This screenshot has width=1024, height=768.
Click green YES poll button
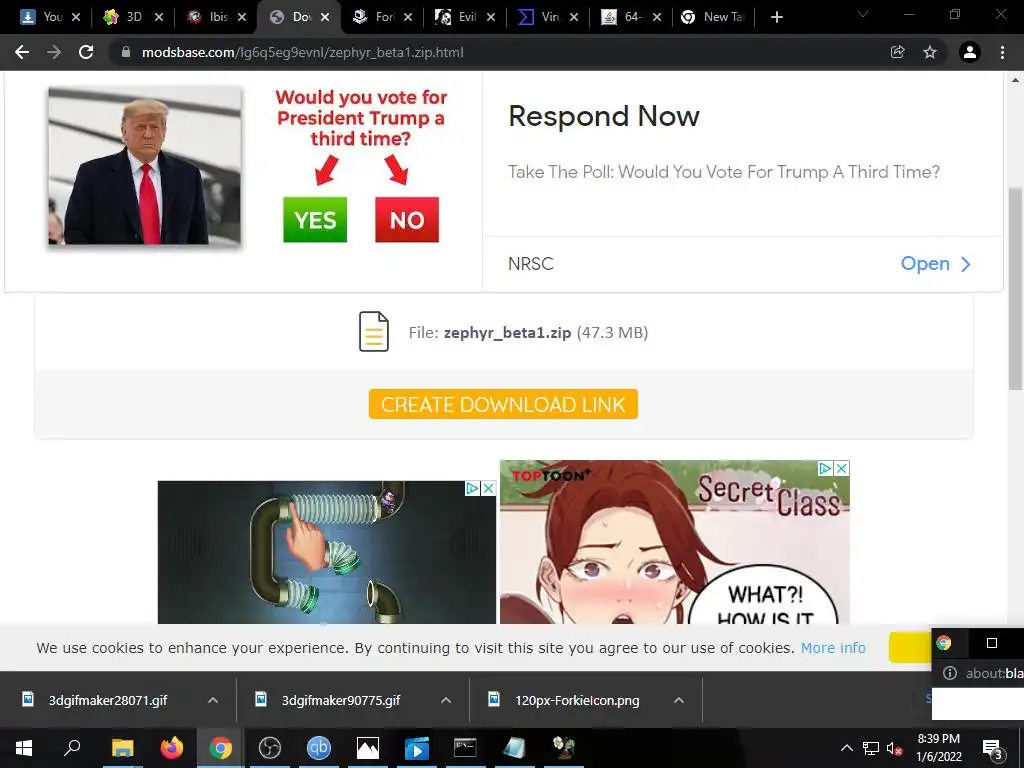pyautogui.click(x=315, y=219)
